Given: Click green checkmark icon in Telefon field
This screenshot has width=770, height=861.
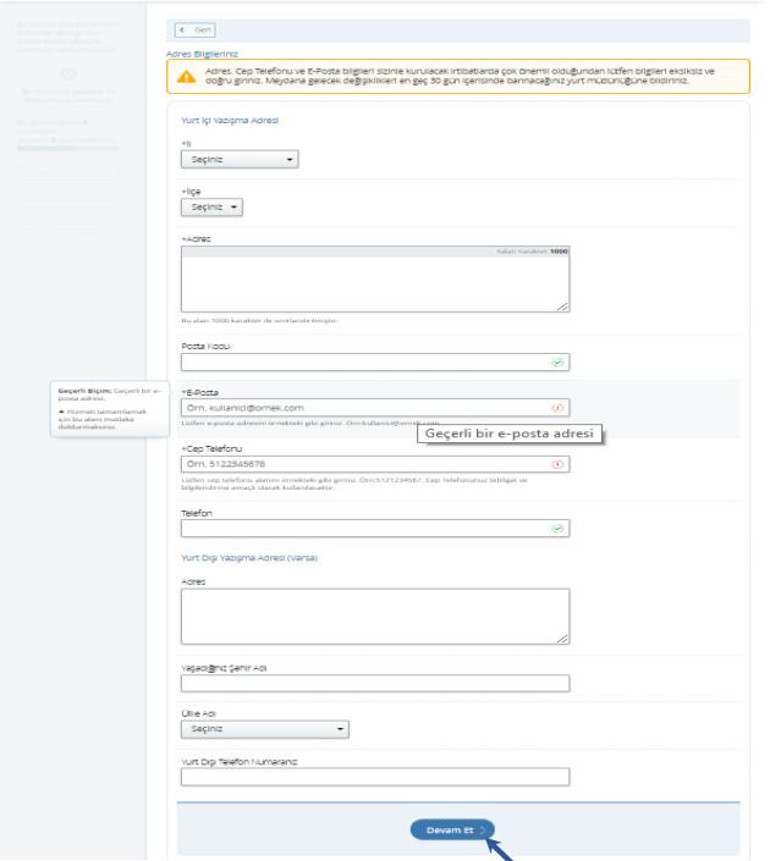Looking at the screenshot, I should [x=558, y=528].
